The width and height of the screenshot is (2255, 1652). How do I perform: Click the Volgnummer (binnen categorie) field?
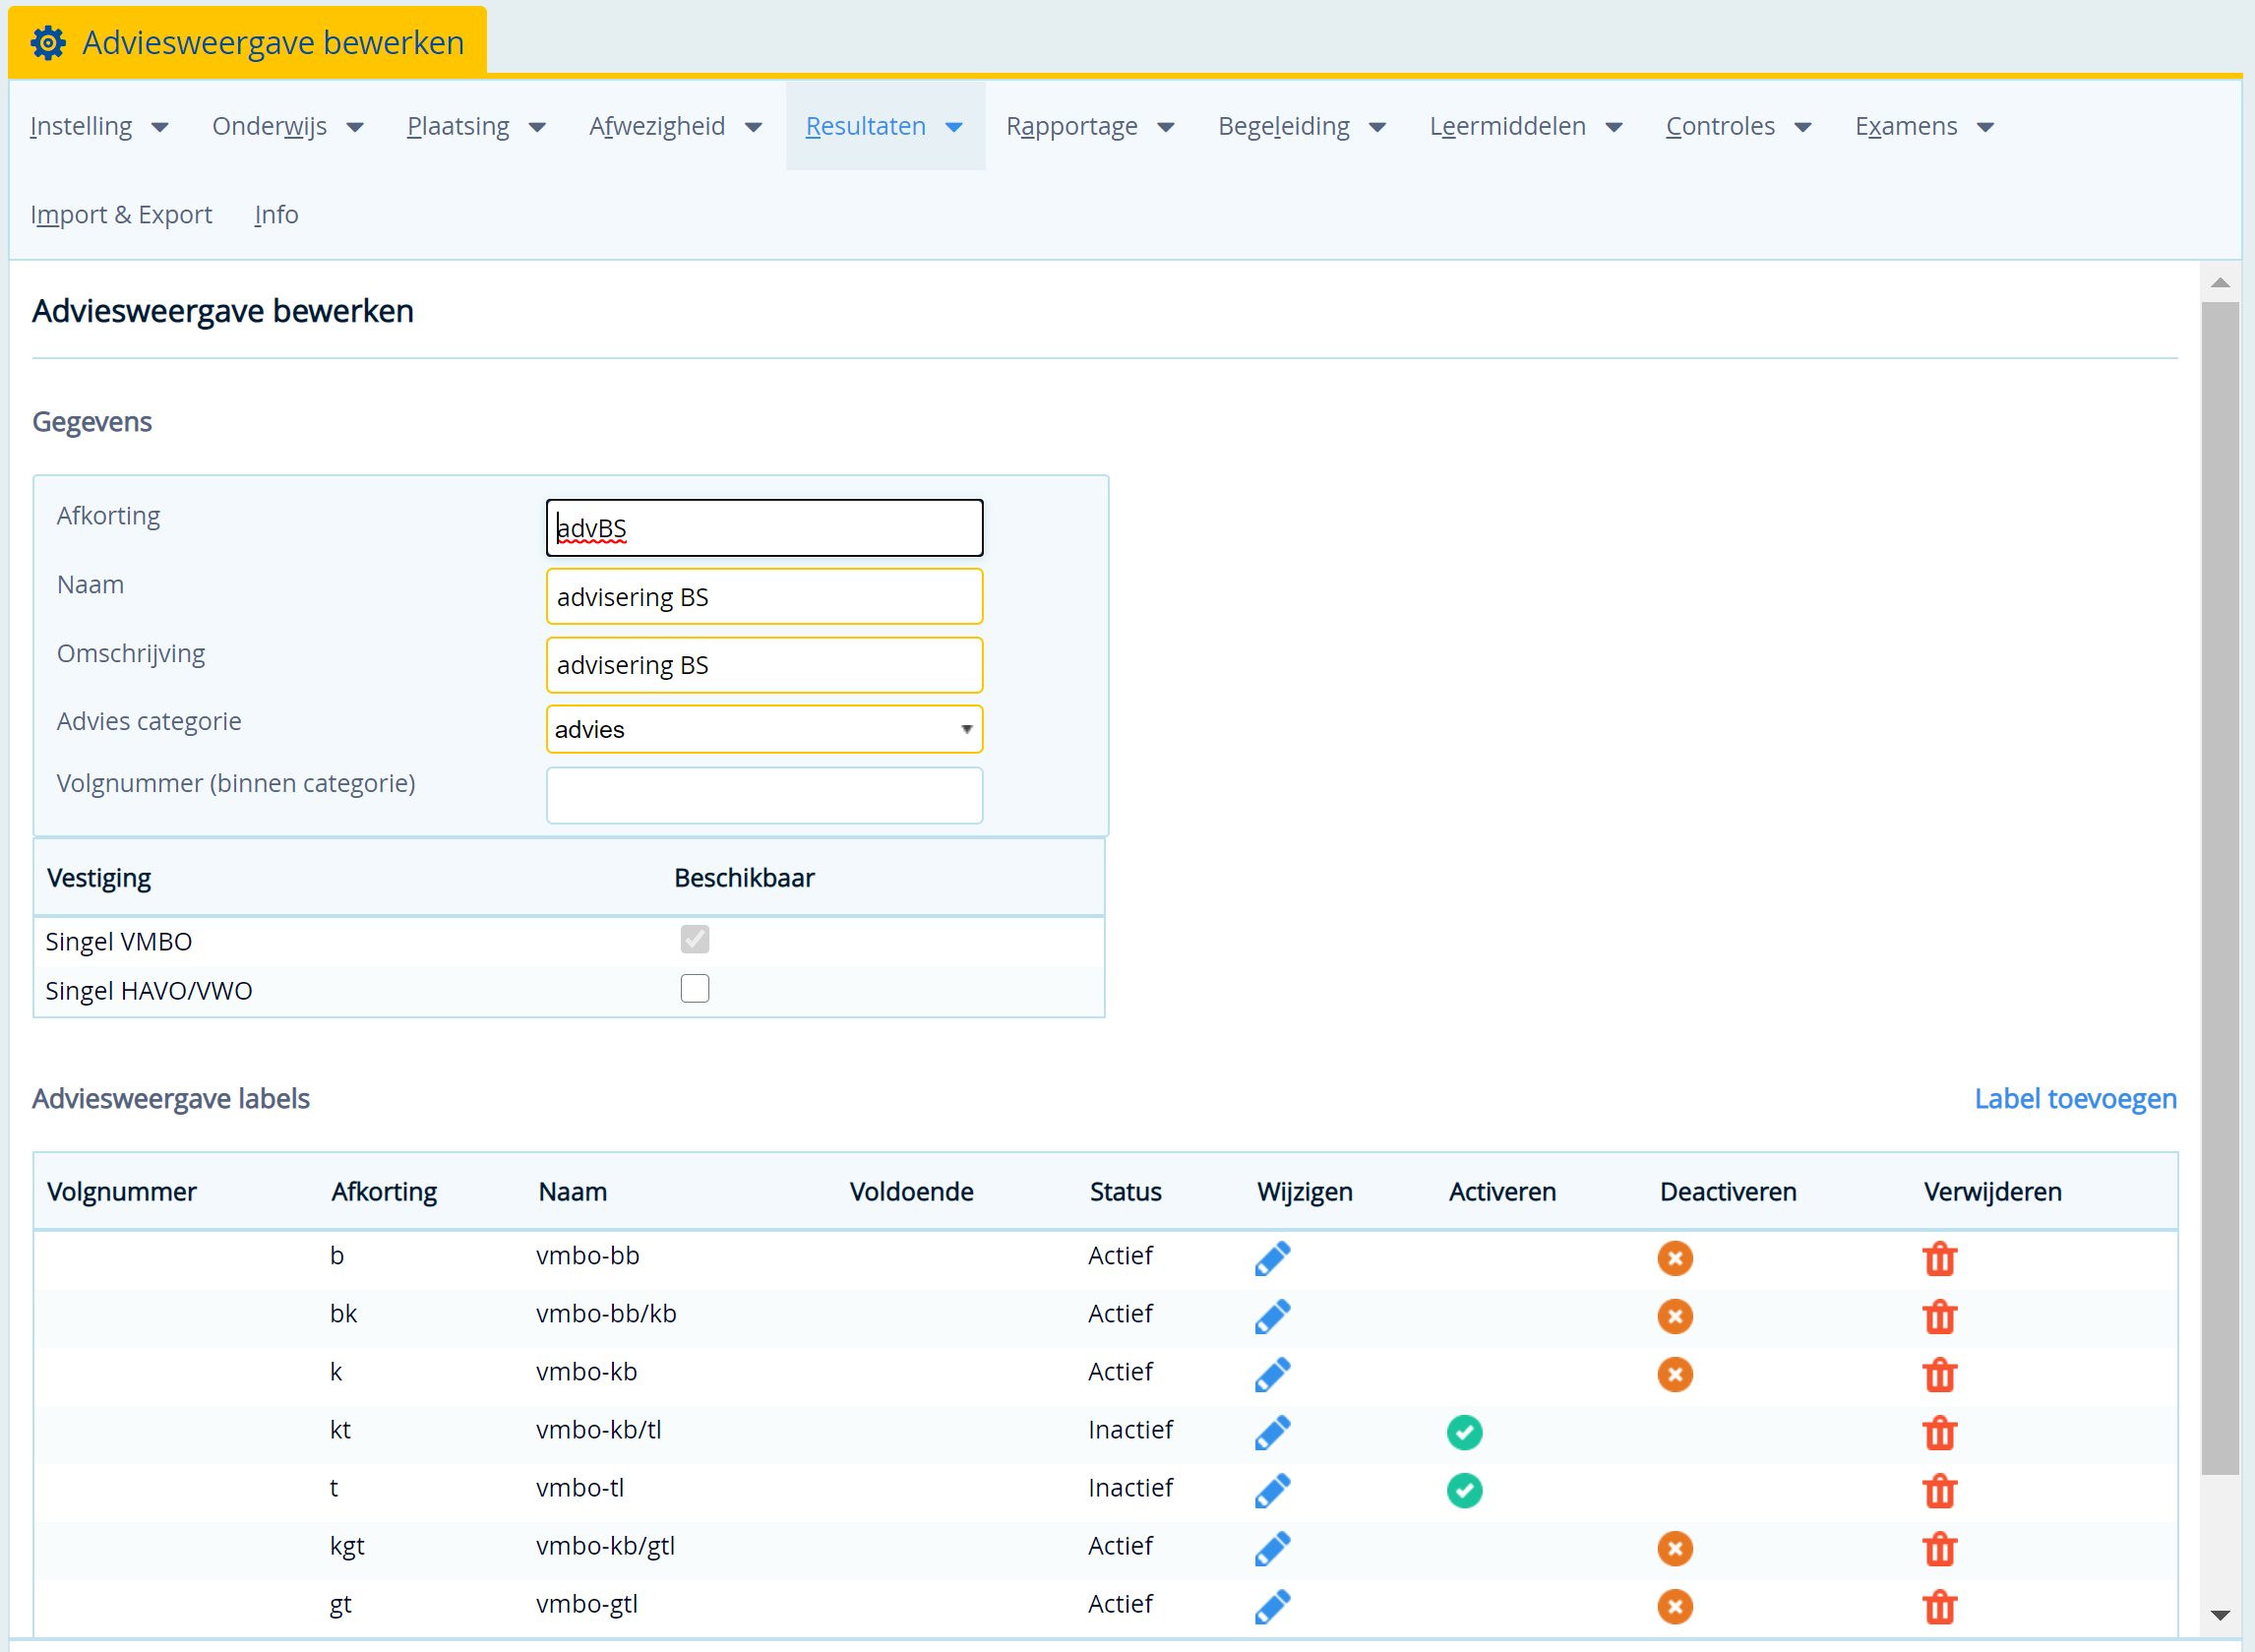764,795
